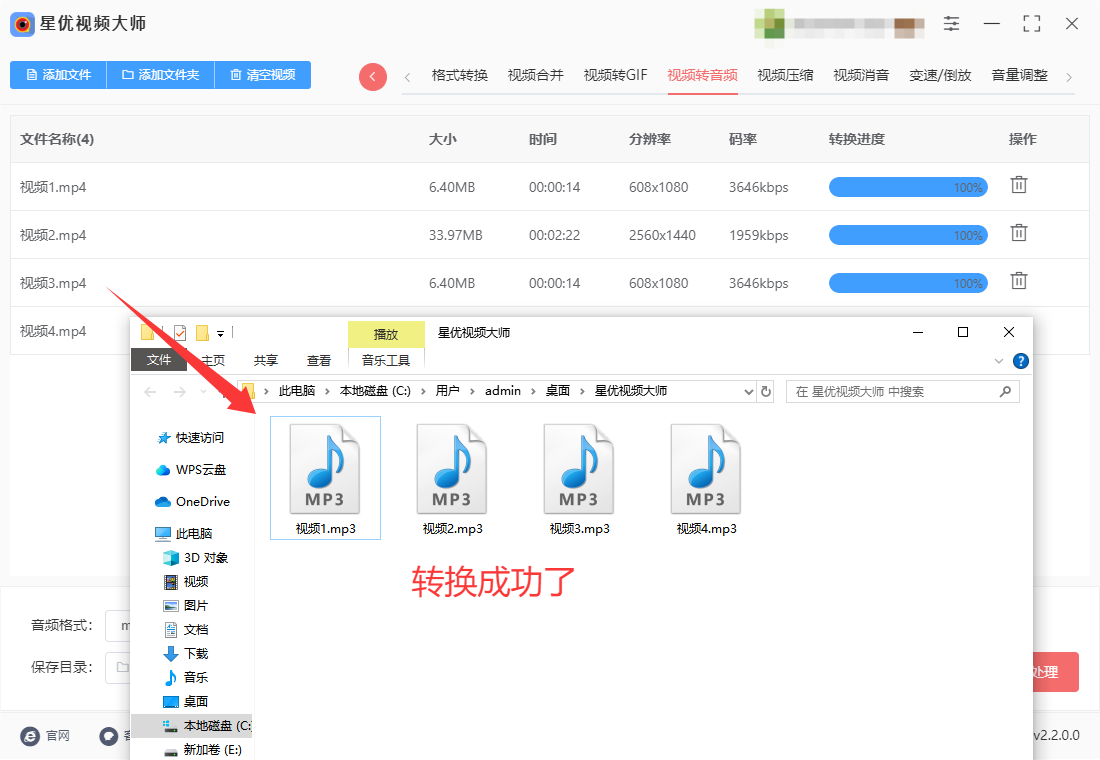Select the 视频4.mp3 file icon
1100x760 pixels.
[x=706, y=469]
